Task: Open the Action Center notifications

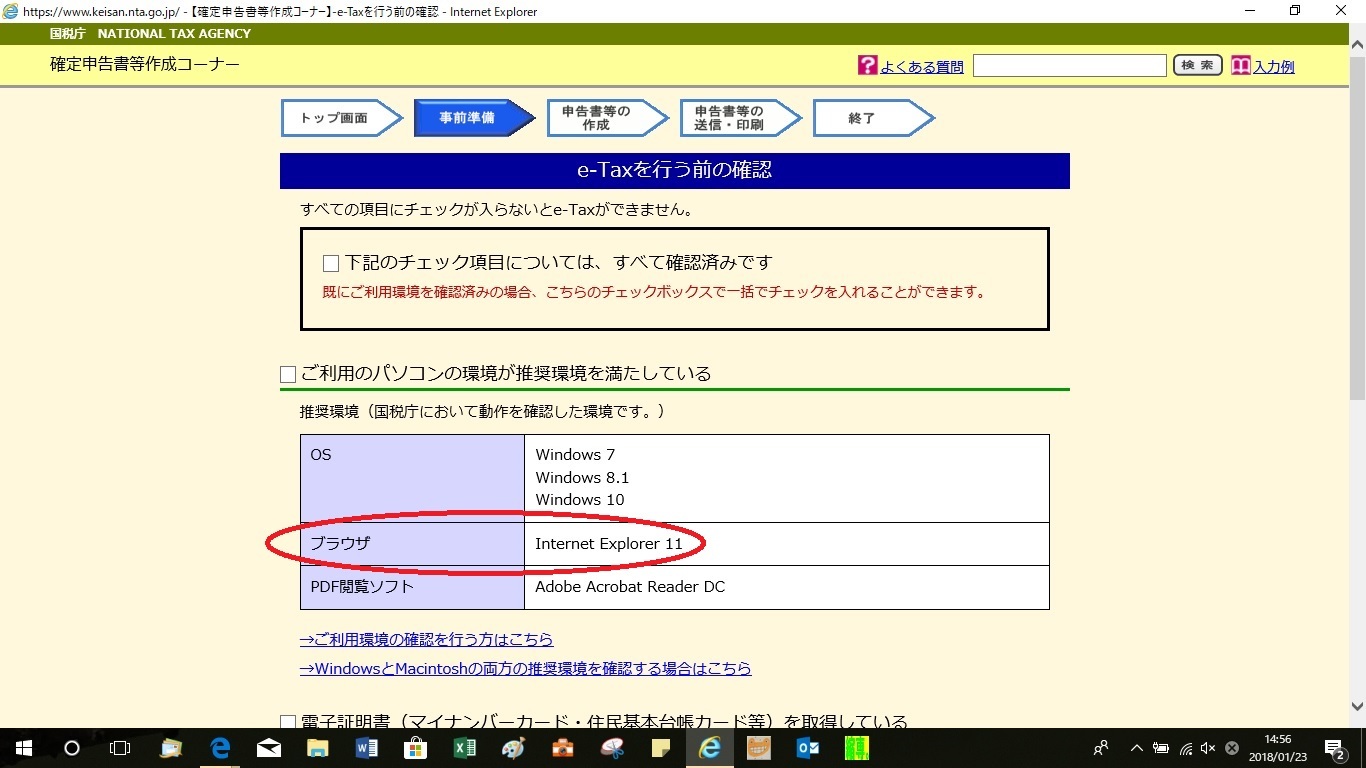Action: 1335,748
